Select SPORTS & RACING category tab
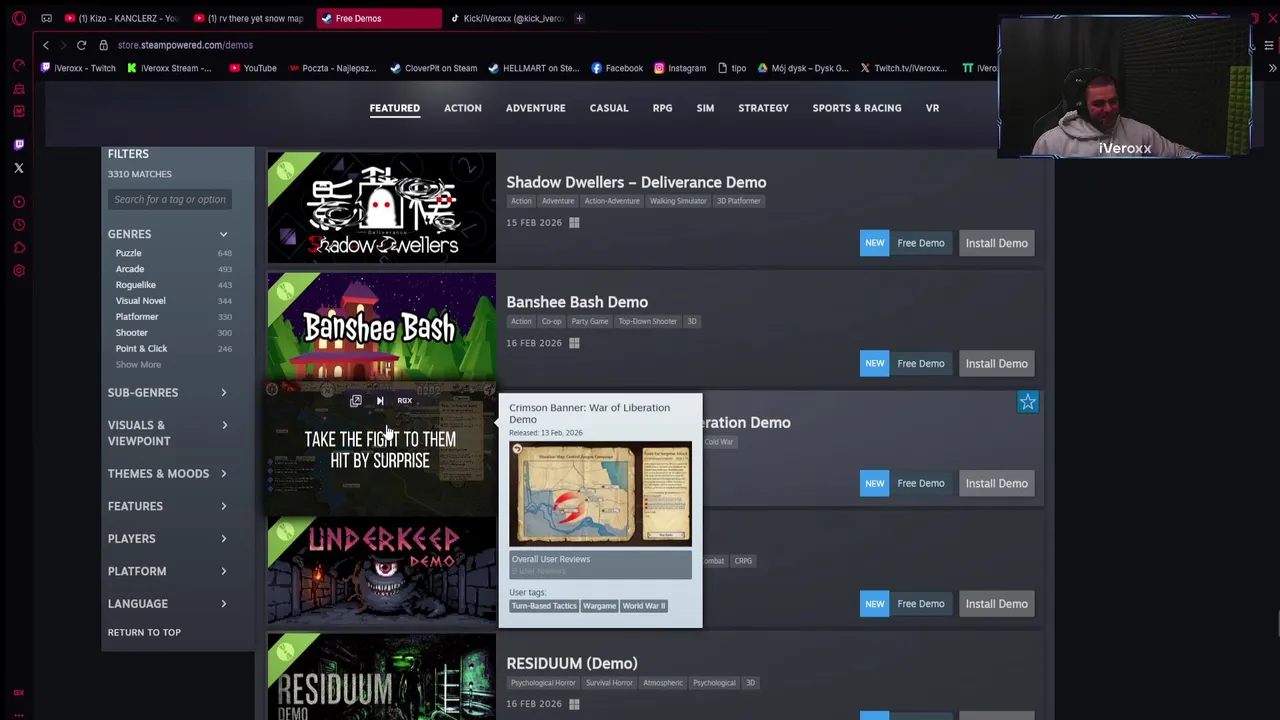This screenshot has width=1280, height=720. [x=857, y=108]
